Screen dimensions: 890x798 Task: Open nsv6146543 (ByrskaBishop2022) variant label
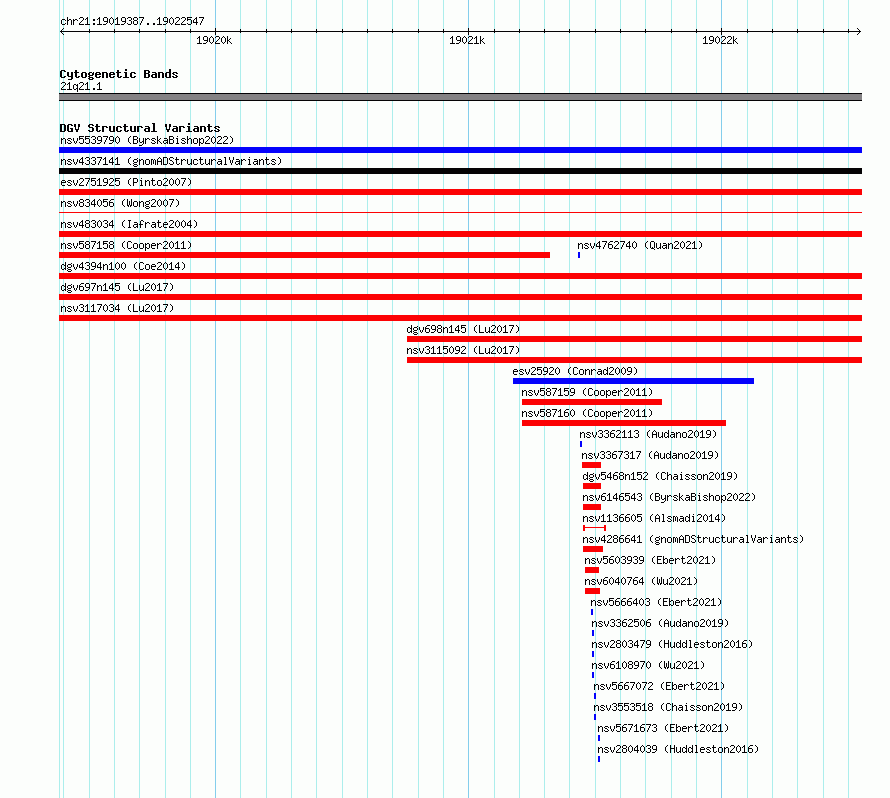669,497
